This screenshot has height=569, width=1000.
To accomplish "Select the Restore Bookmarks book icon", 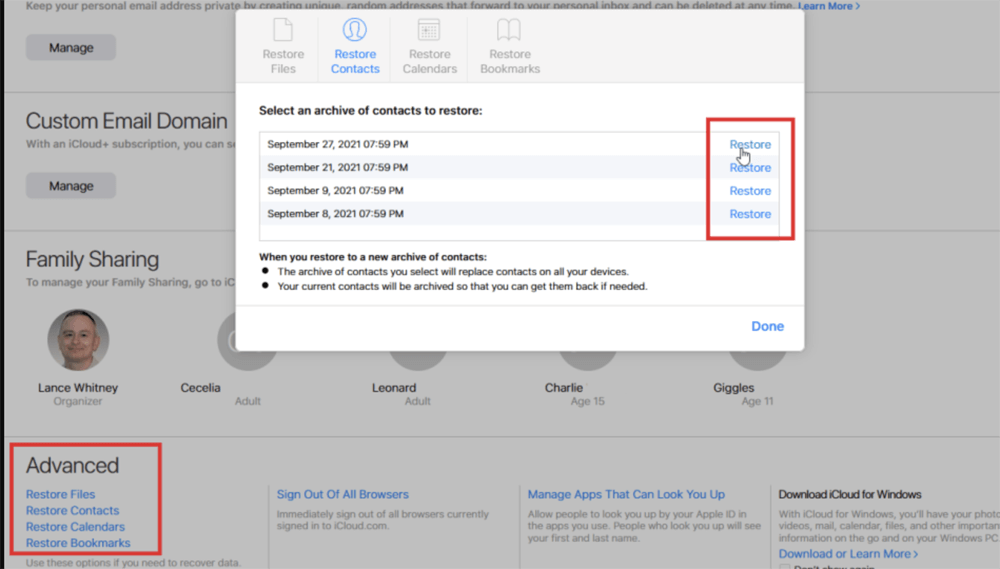I will tap(509, 30).
